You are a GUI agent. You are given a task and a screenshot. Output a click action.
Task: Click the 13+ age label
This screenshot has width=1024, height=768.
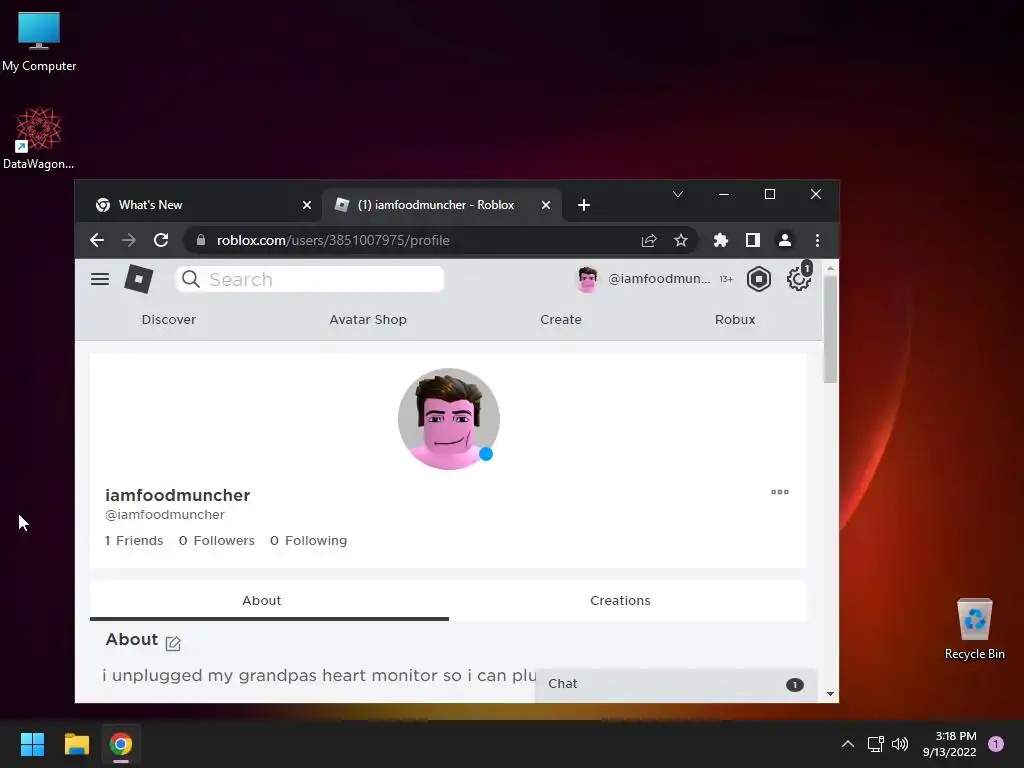point(726,280)
